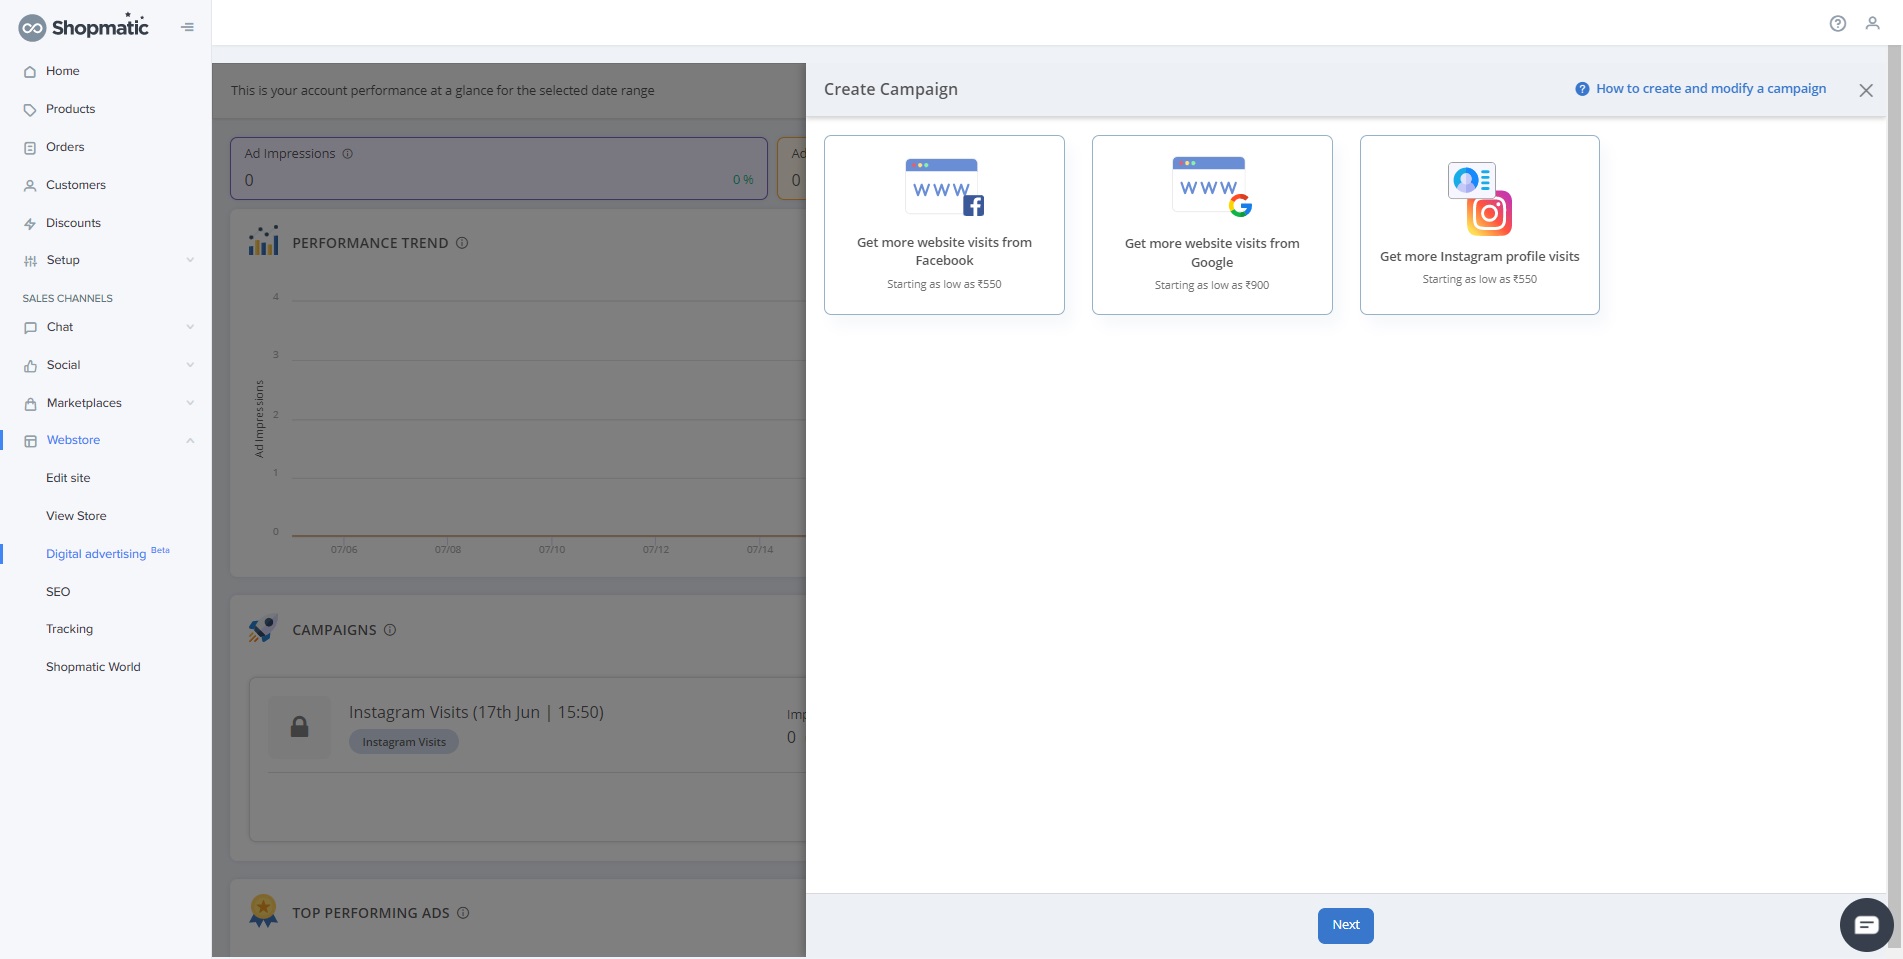
Task: Click the info icon next to Campaigns
Action: [390, 630]
